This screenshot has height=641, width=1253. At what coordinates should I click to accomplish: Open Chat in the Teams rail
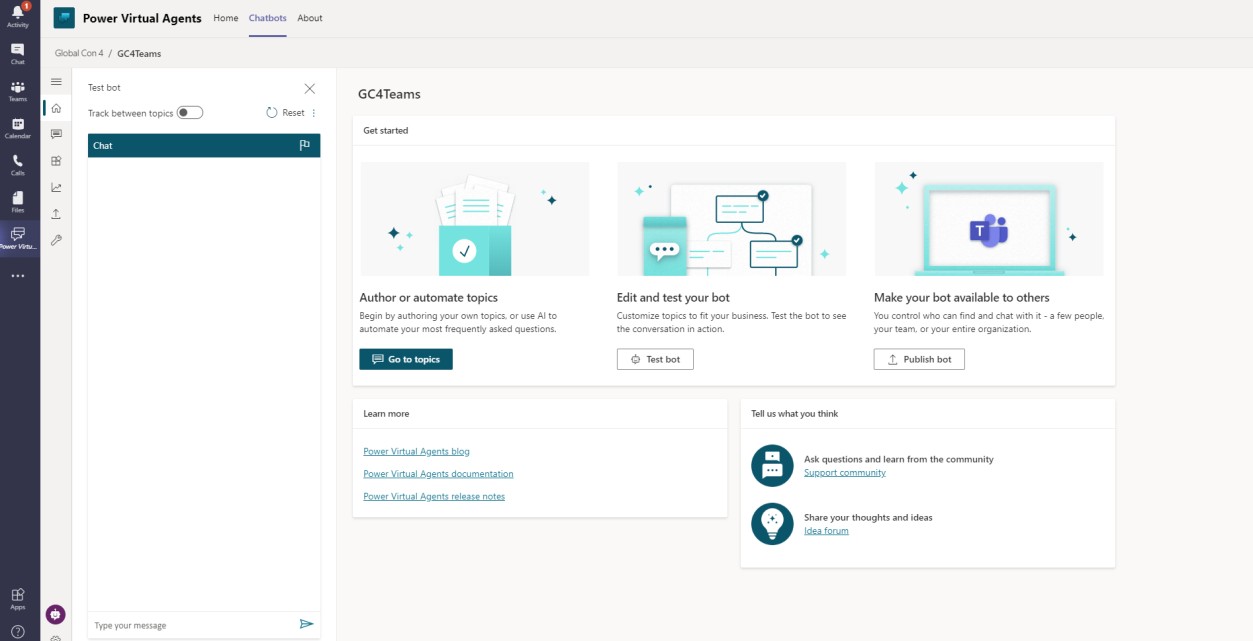(x=18, y=53)
